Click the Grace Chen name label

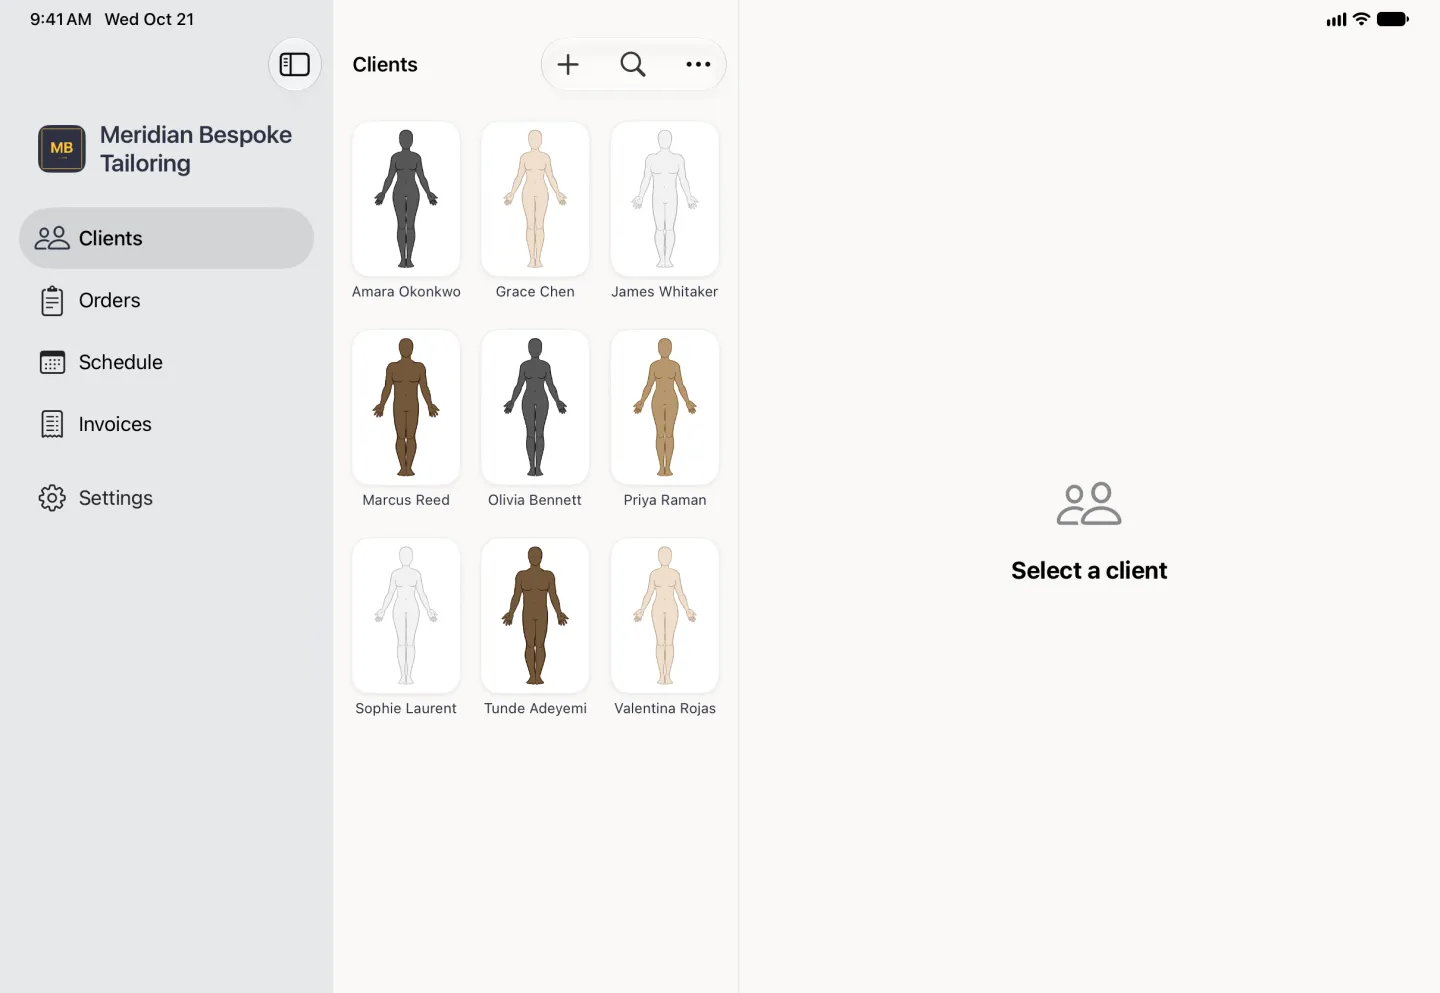click(535, 292)
